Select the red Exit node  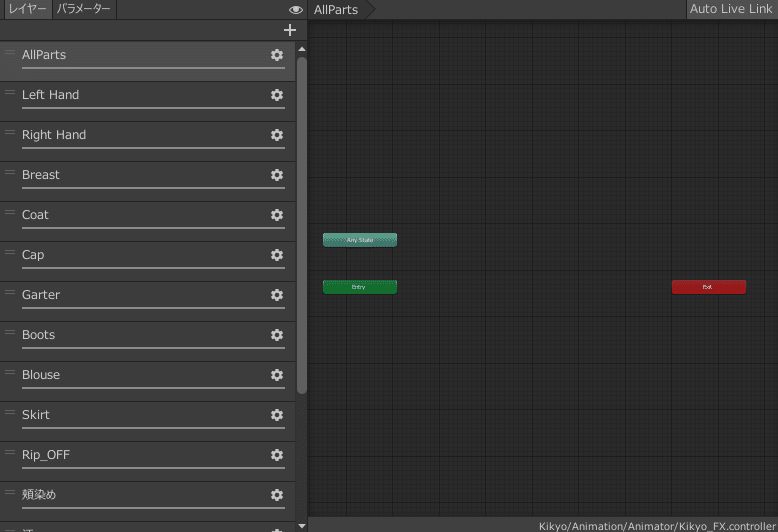(x=709, y=287)
